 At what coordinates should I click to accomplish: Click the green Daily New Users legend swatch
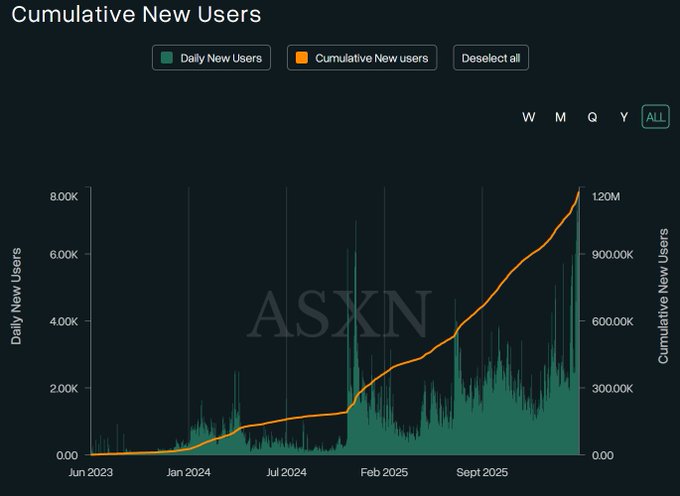point(167,58)
